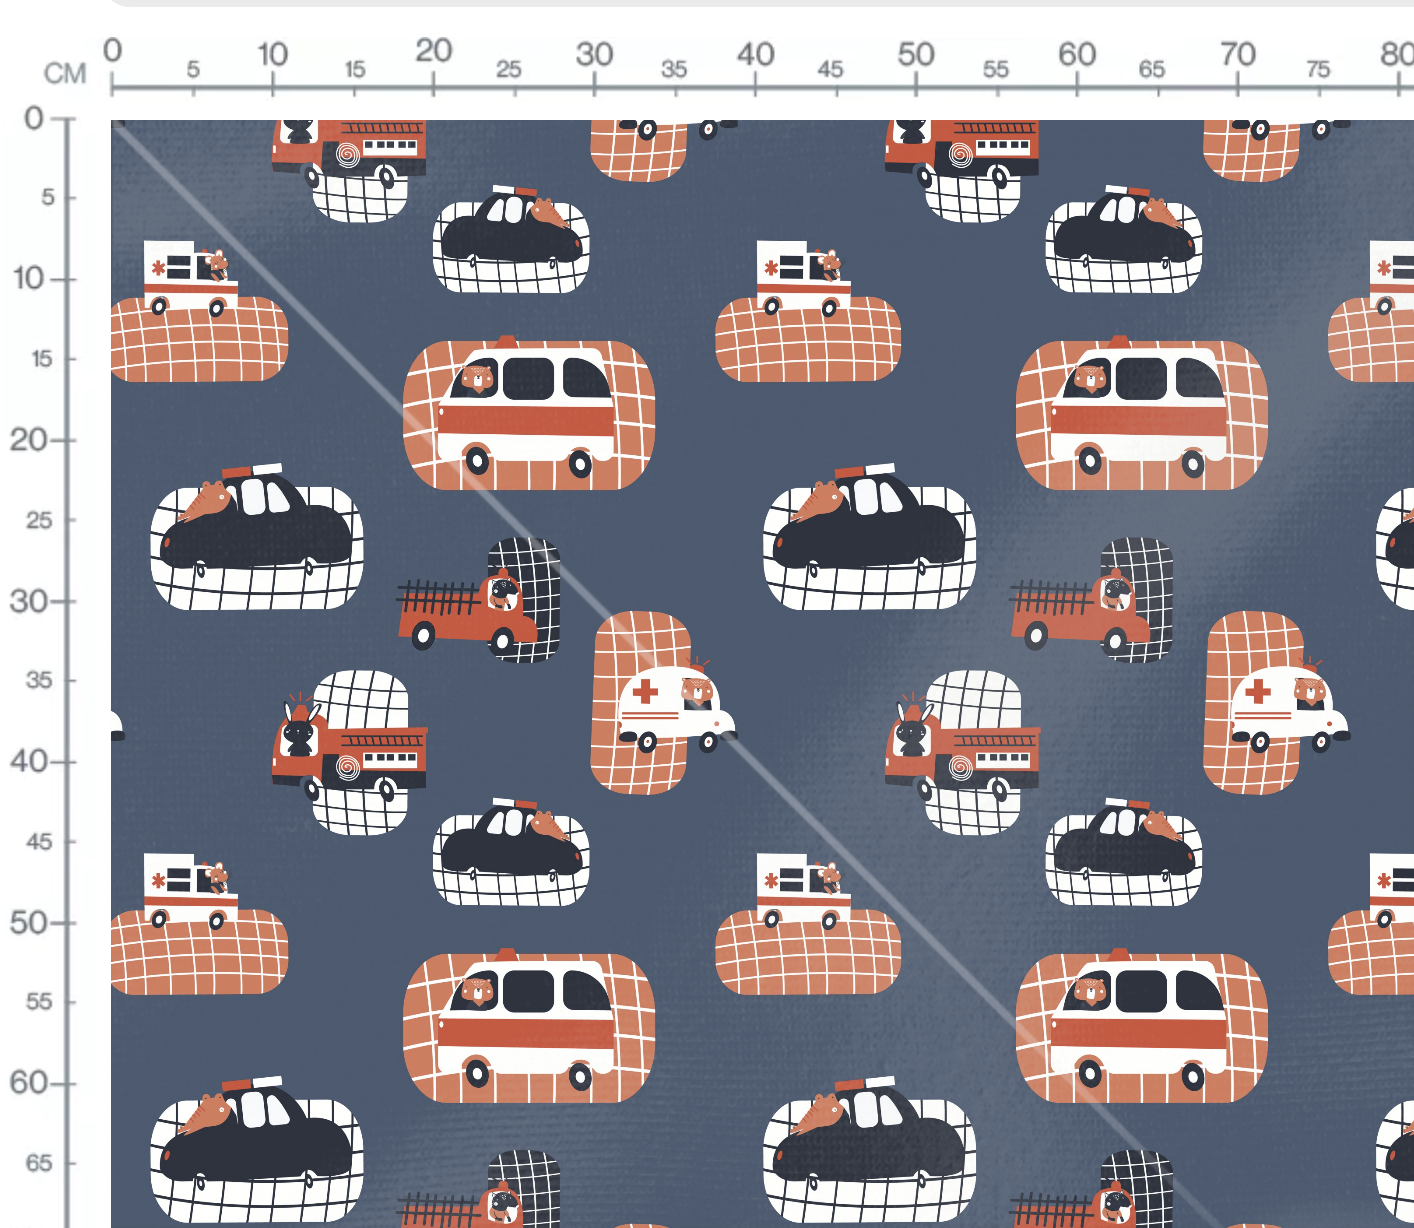
Task: Click the 10 mark on horizontal ruler
Action: 272,53
